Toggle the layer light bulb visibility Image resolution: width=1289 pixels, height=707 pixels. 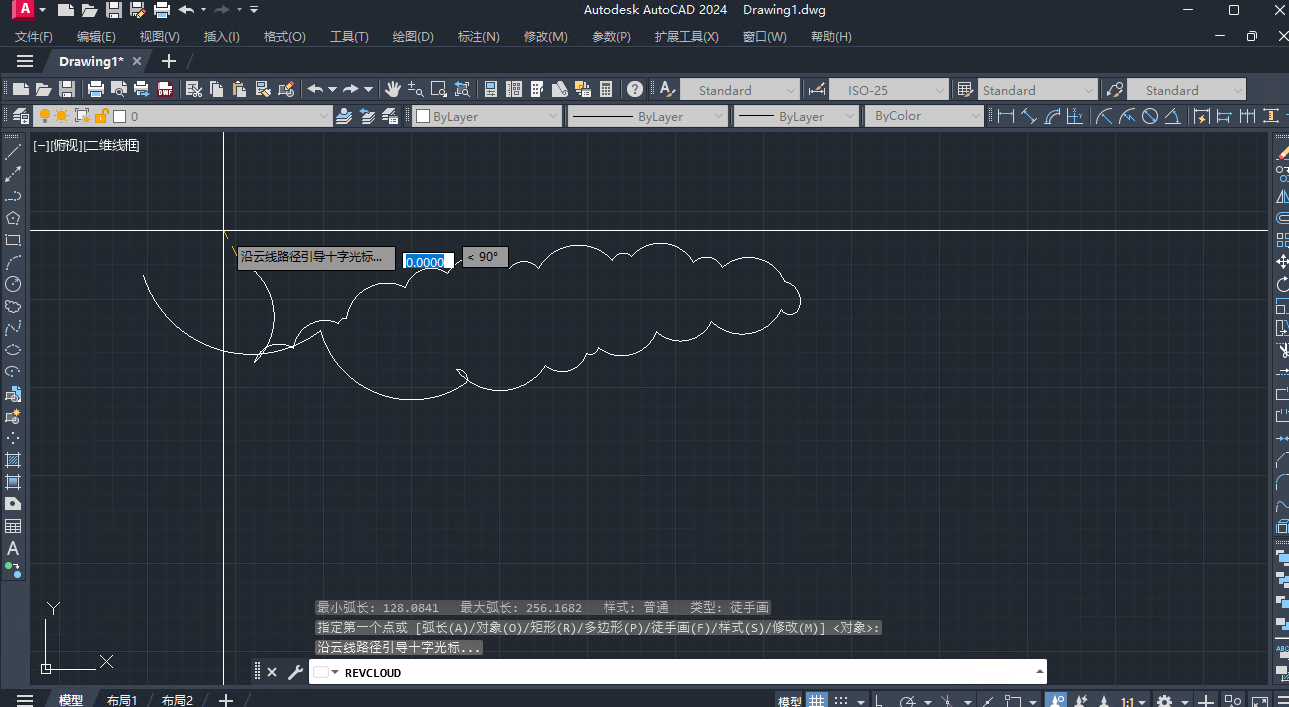click(x=44, y=115)
